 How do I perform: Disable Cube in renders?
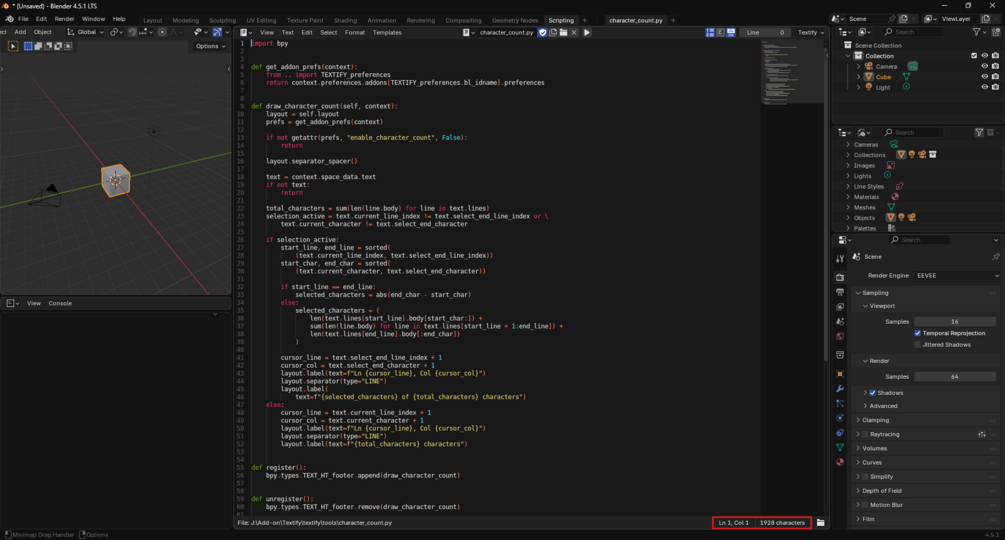[x=995, y=76]
